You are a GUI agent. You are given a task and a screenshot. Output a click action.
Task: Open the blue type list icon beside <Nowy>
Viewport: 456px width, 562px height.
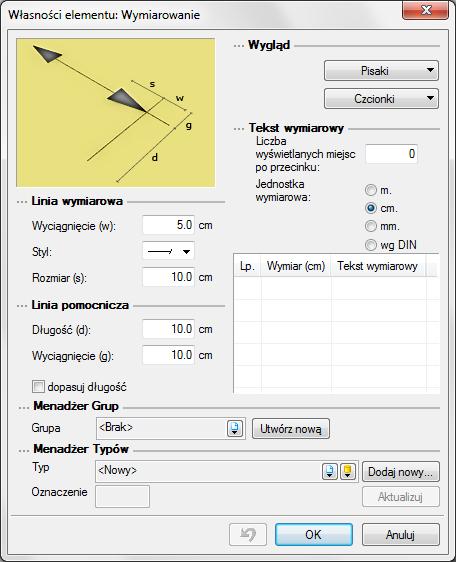tap(330, 471)
